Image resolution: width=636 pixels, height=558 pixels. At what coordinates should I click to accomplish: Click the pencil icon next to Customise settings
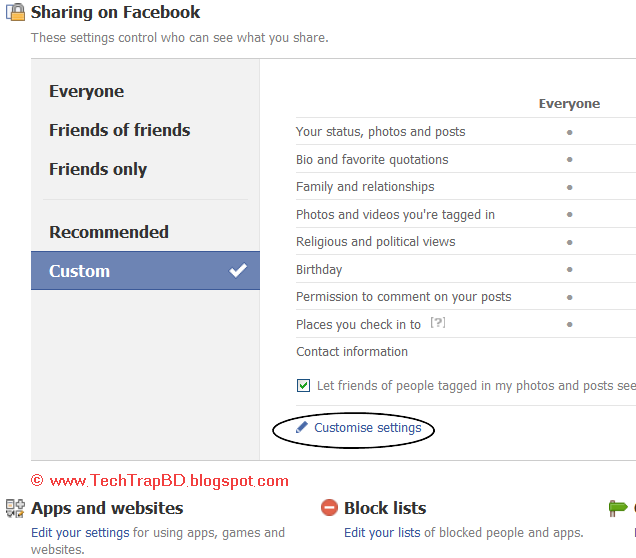[x=302, y=428]
